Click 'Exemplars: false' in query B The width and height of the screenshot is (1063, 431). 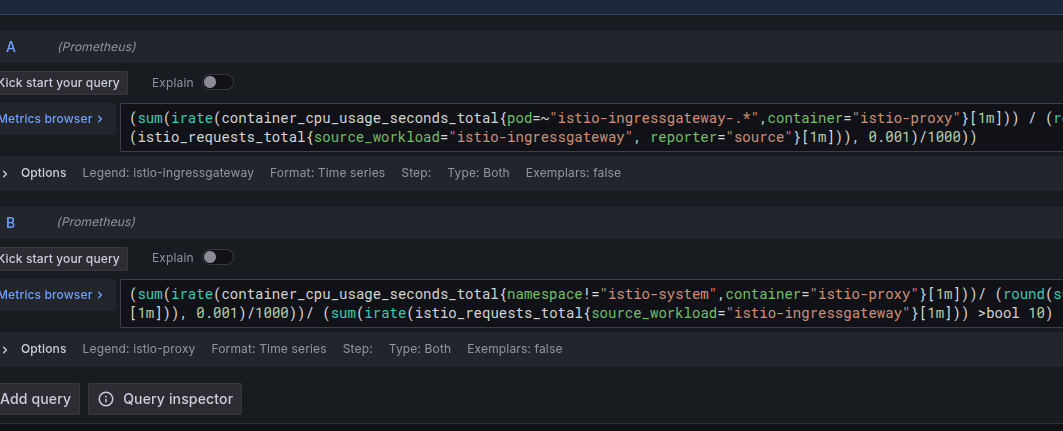pyautogui.click(x=515, y=349)
